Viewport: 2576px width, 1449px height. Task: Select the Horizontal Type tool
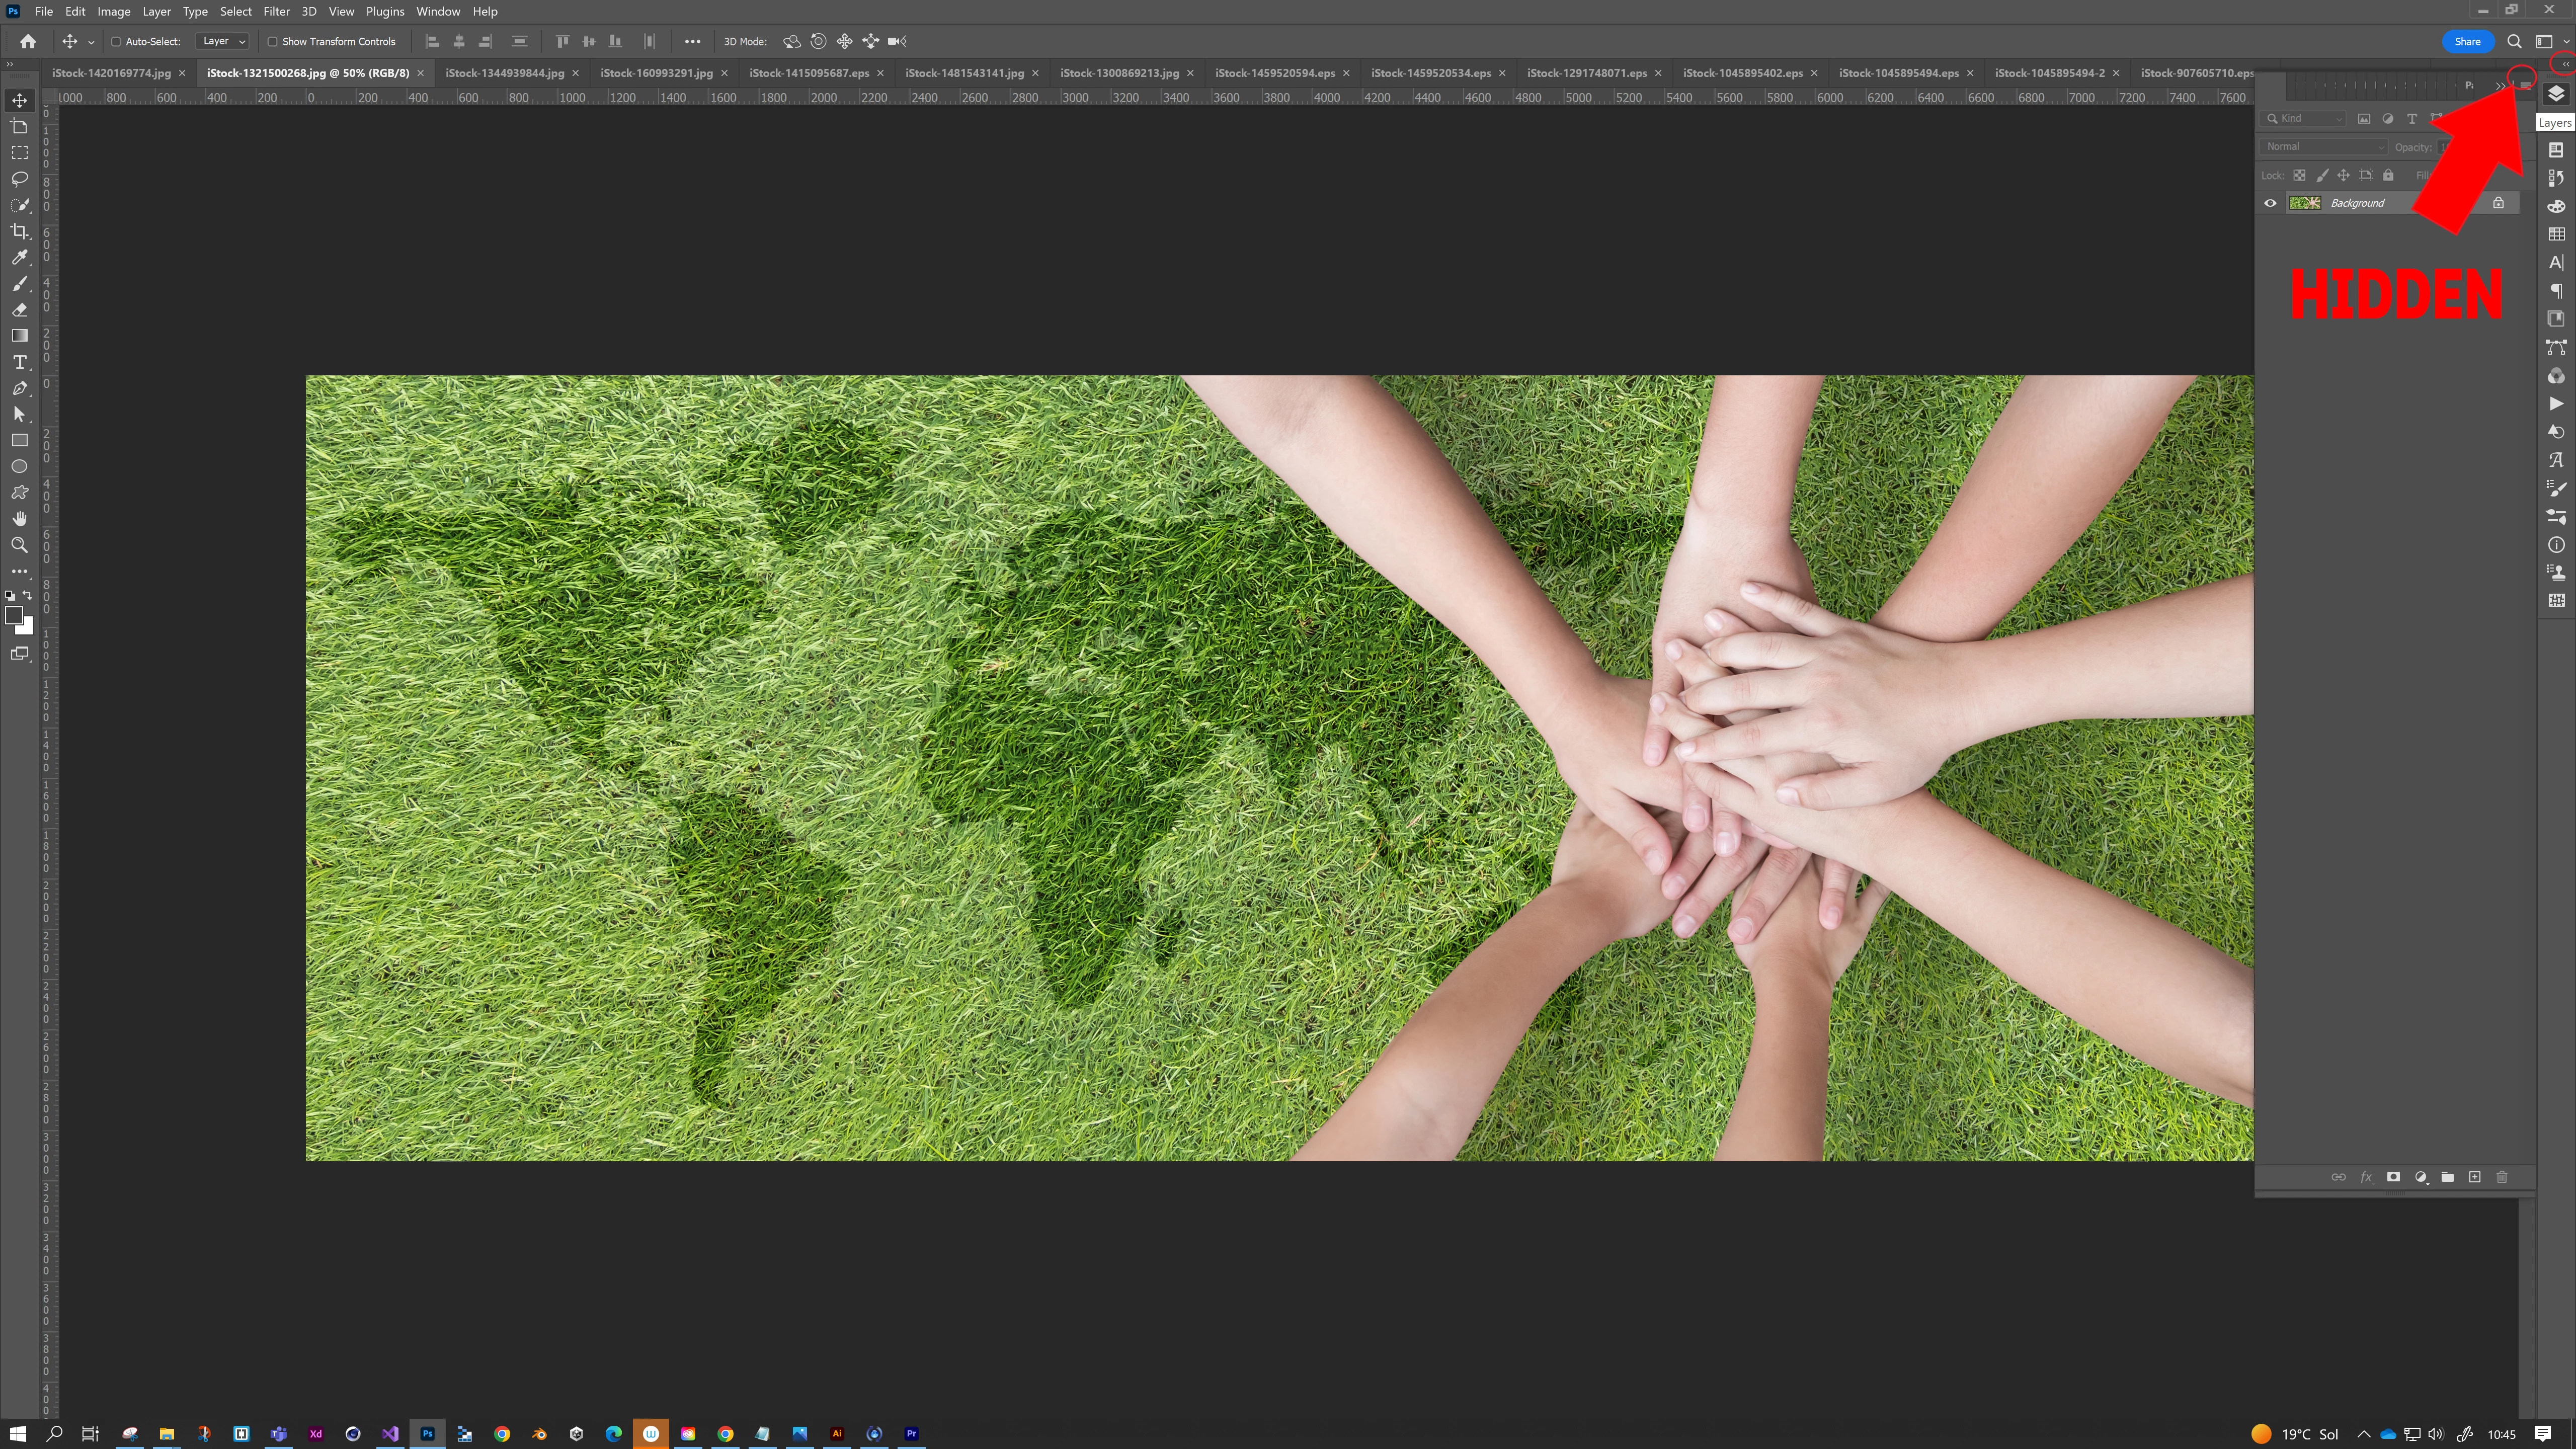coord(19,362)
